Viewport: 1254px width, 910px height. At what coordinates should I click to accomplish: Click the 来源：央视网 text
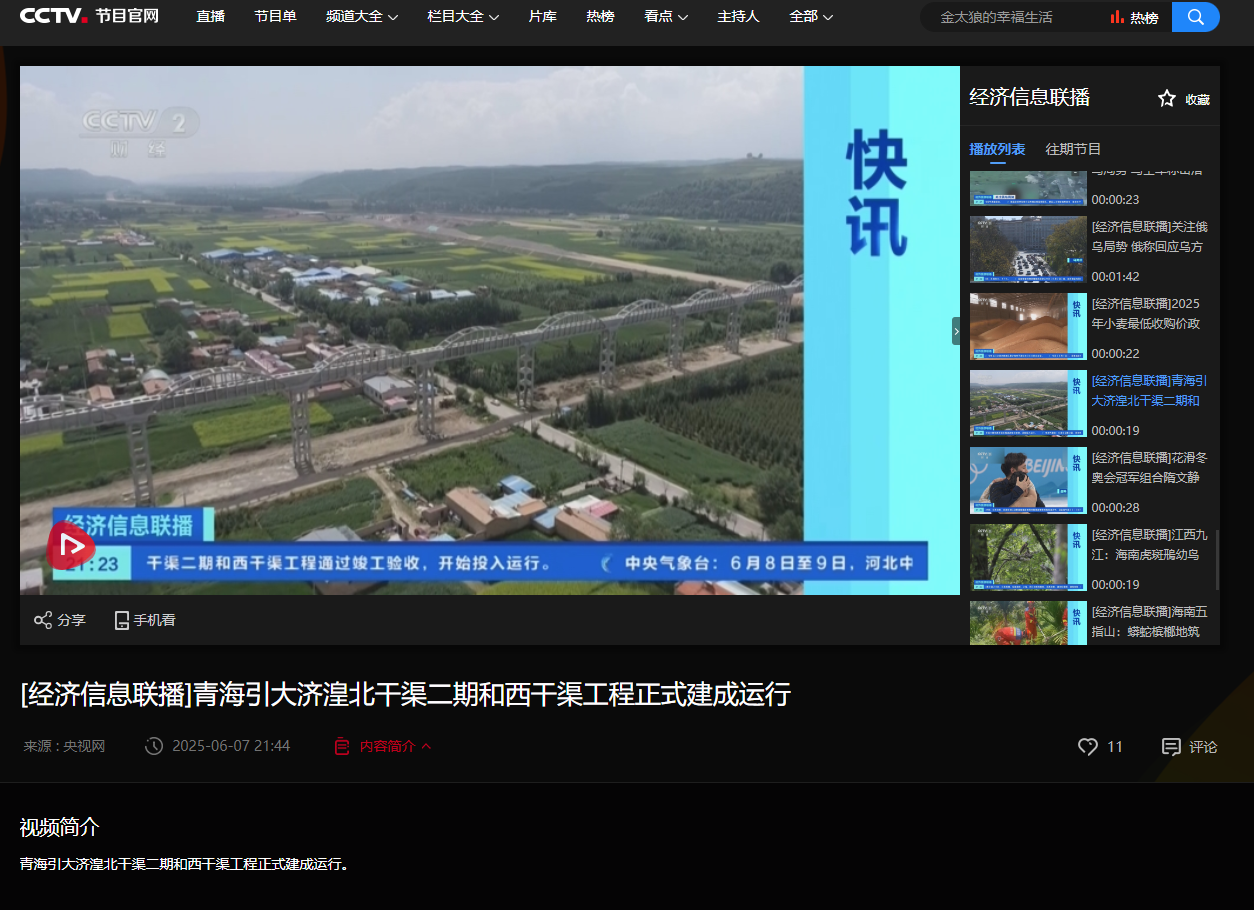point(65,746)
